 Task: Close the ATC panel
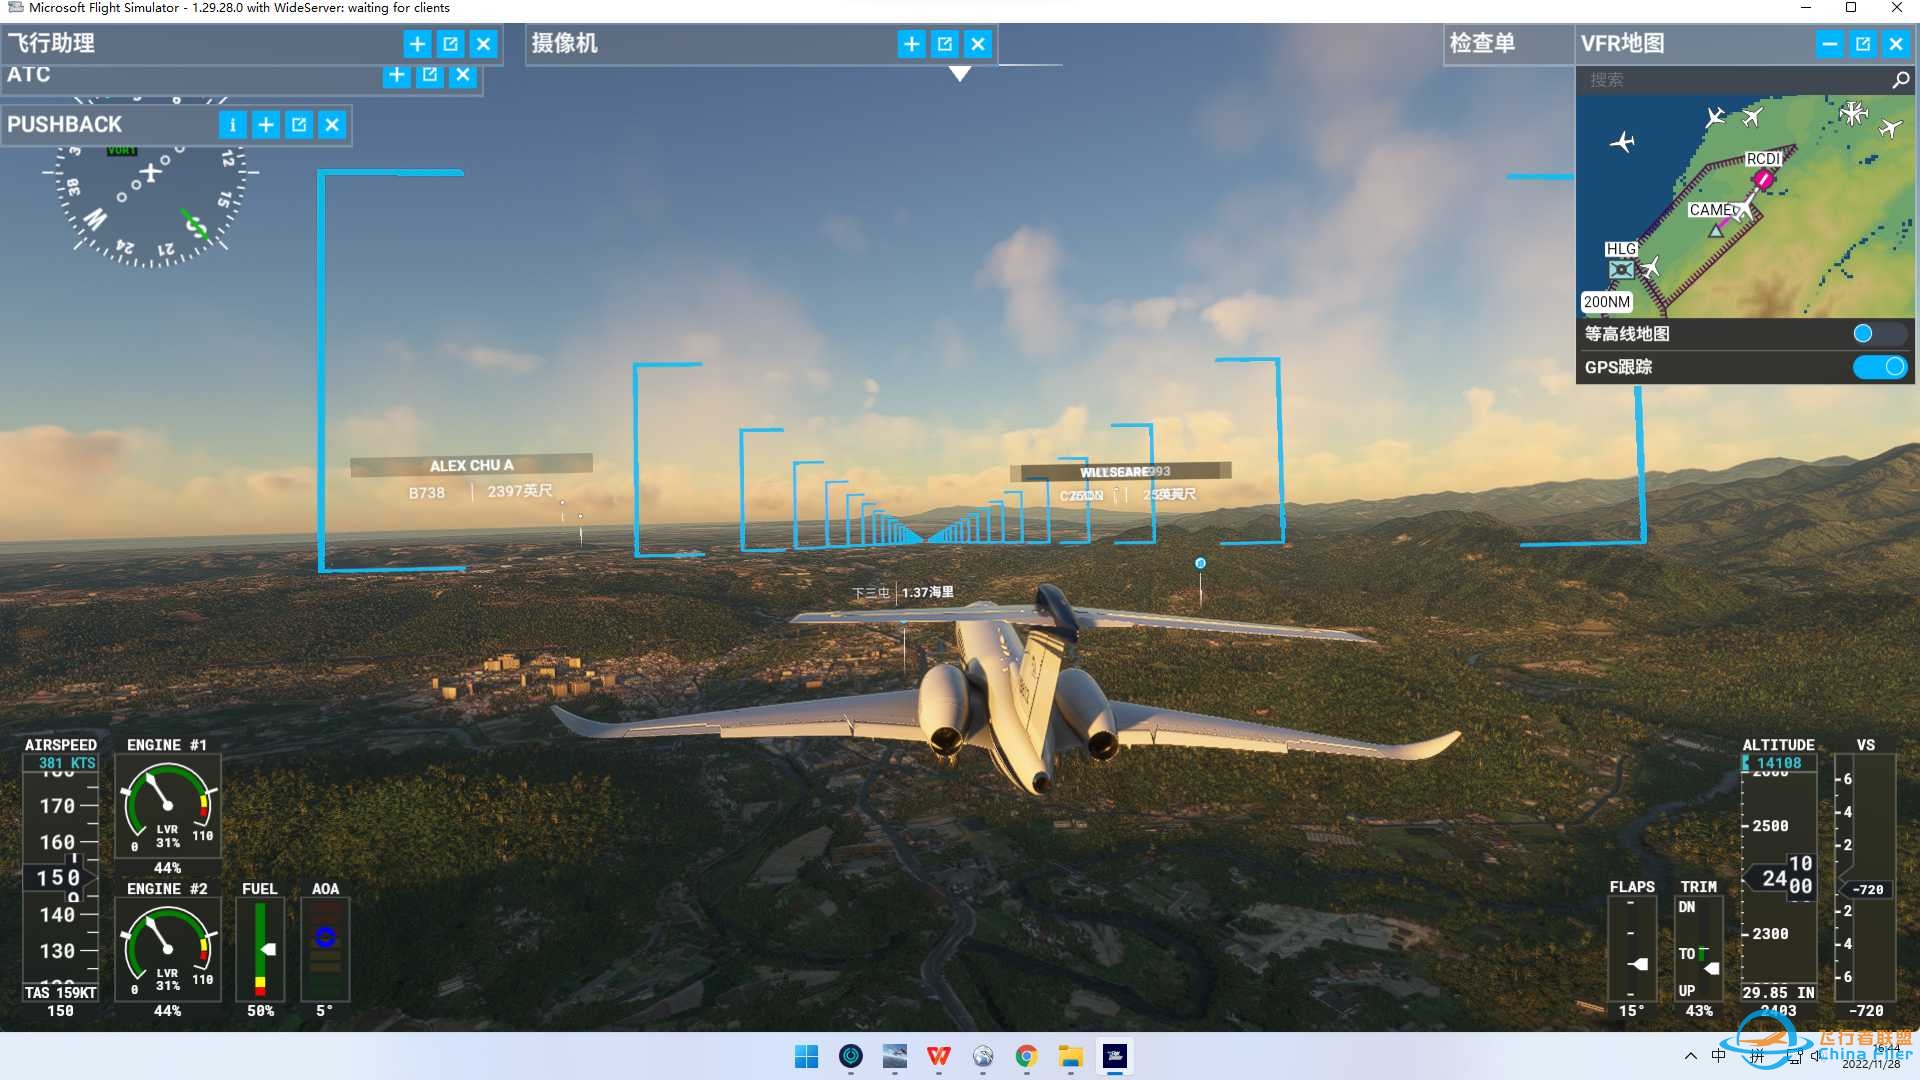tap(463, 75)
